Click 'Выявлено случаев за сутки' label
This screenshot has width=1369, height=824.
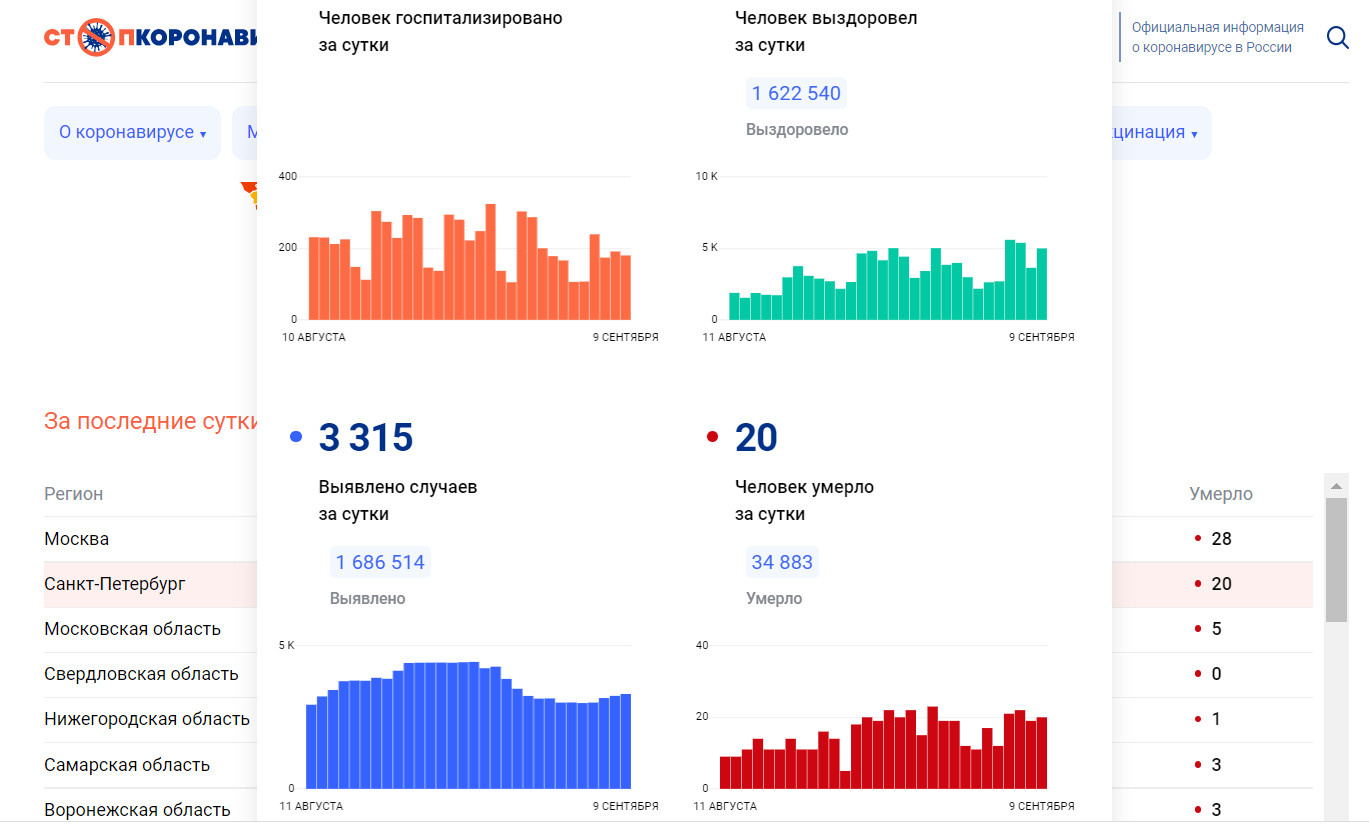398,501
